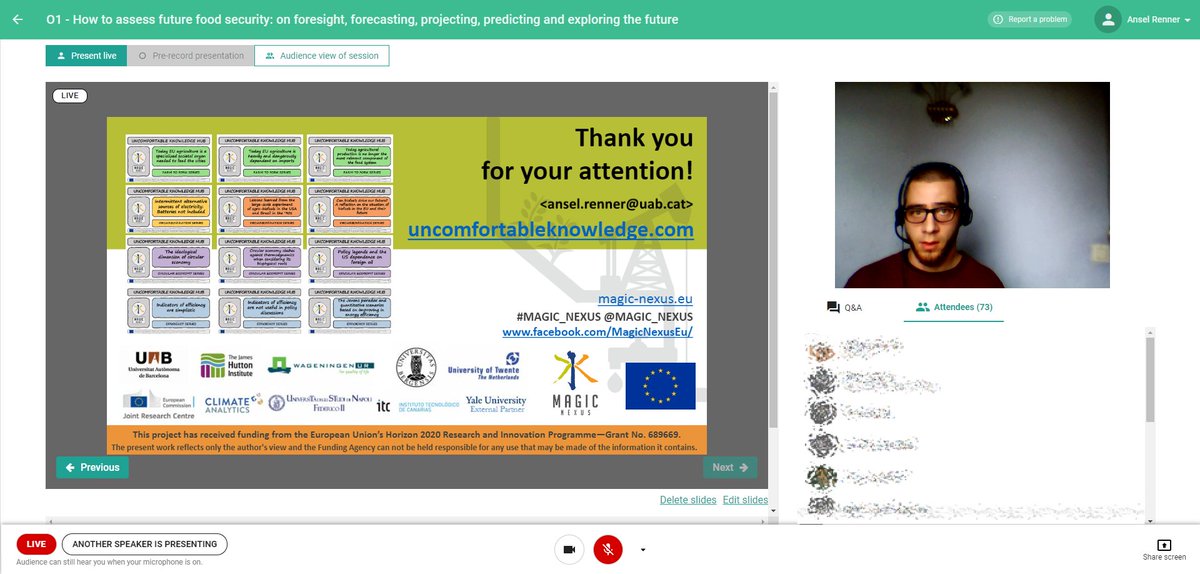Image resolution: width=1200 pixels, height=574 pixels.
Task: Click the Report a problem button
Action: (x=1030, y=19)
